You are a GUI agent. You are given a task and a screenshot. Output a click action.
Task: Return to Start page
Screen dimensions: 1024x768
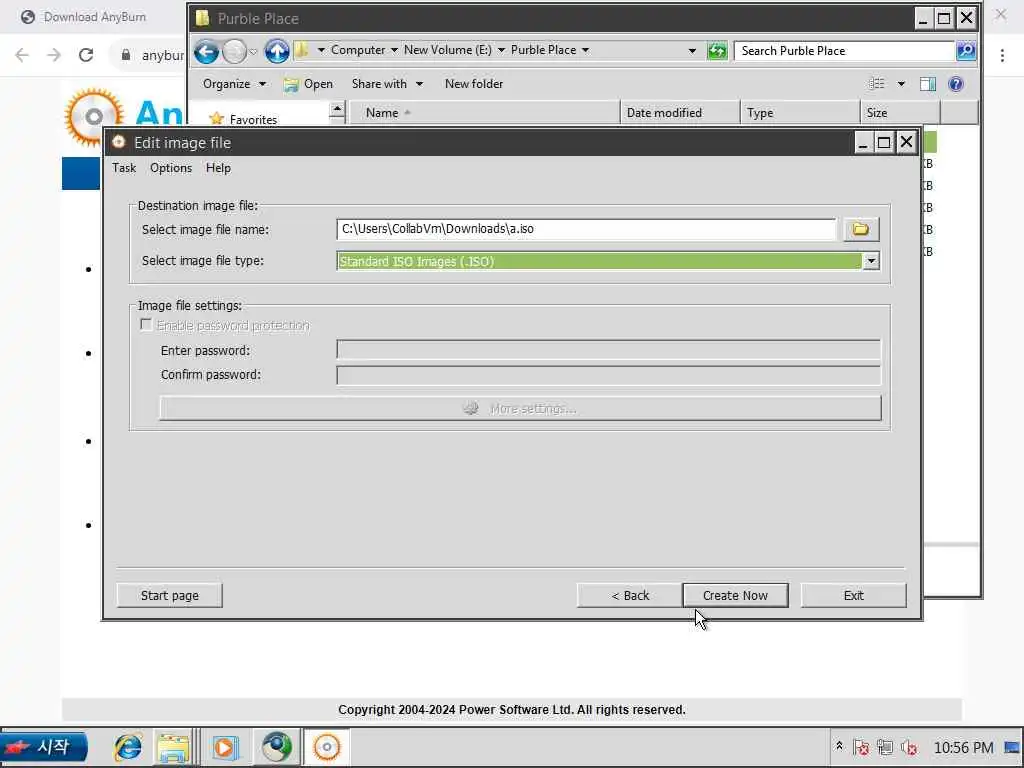(x=169, y=596)
